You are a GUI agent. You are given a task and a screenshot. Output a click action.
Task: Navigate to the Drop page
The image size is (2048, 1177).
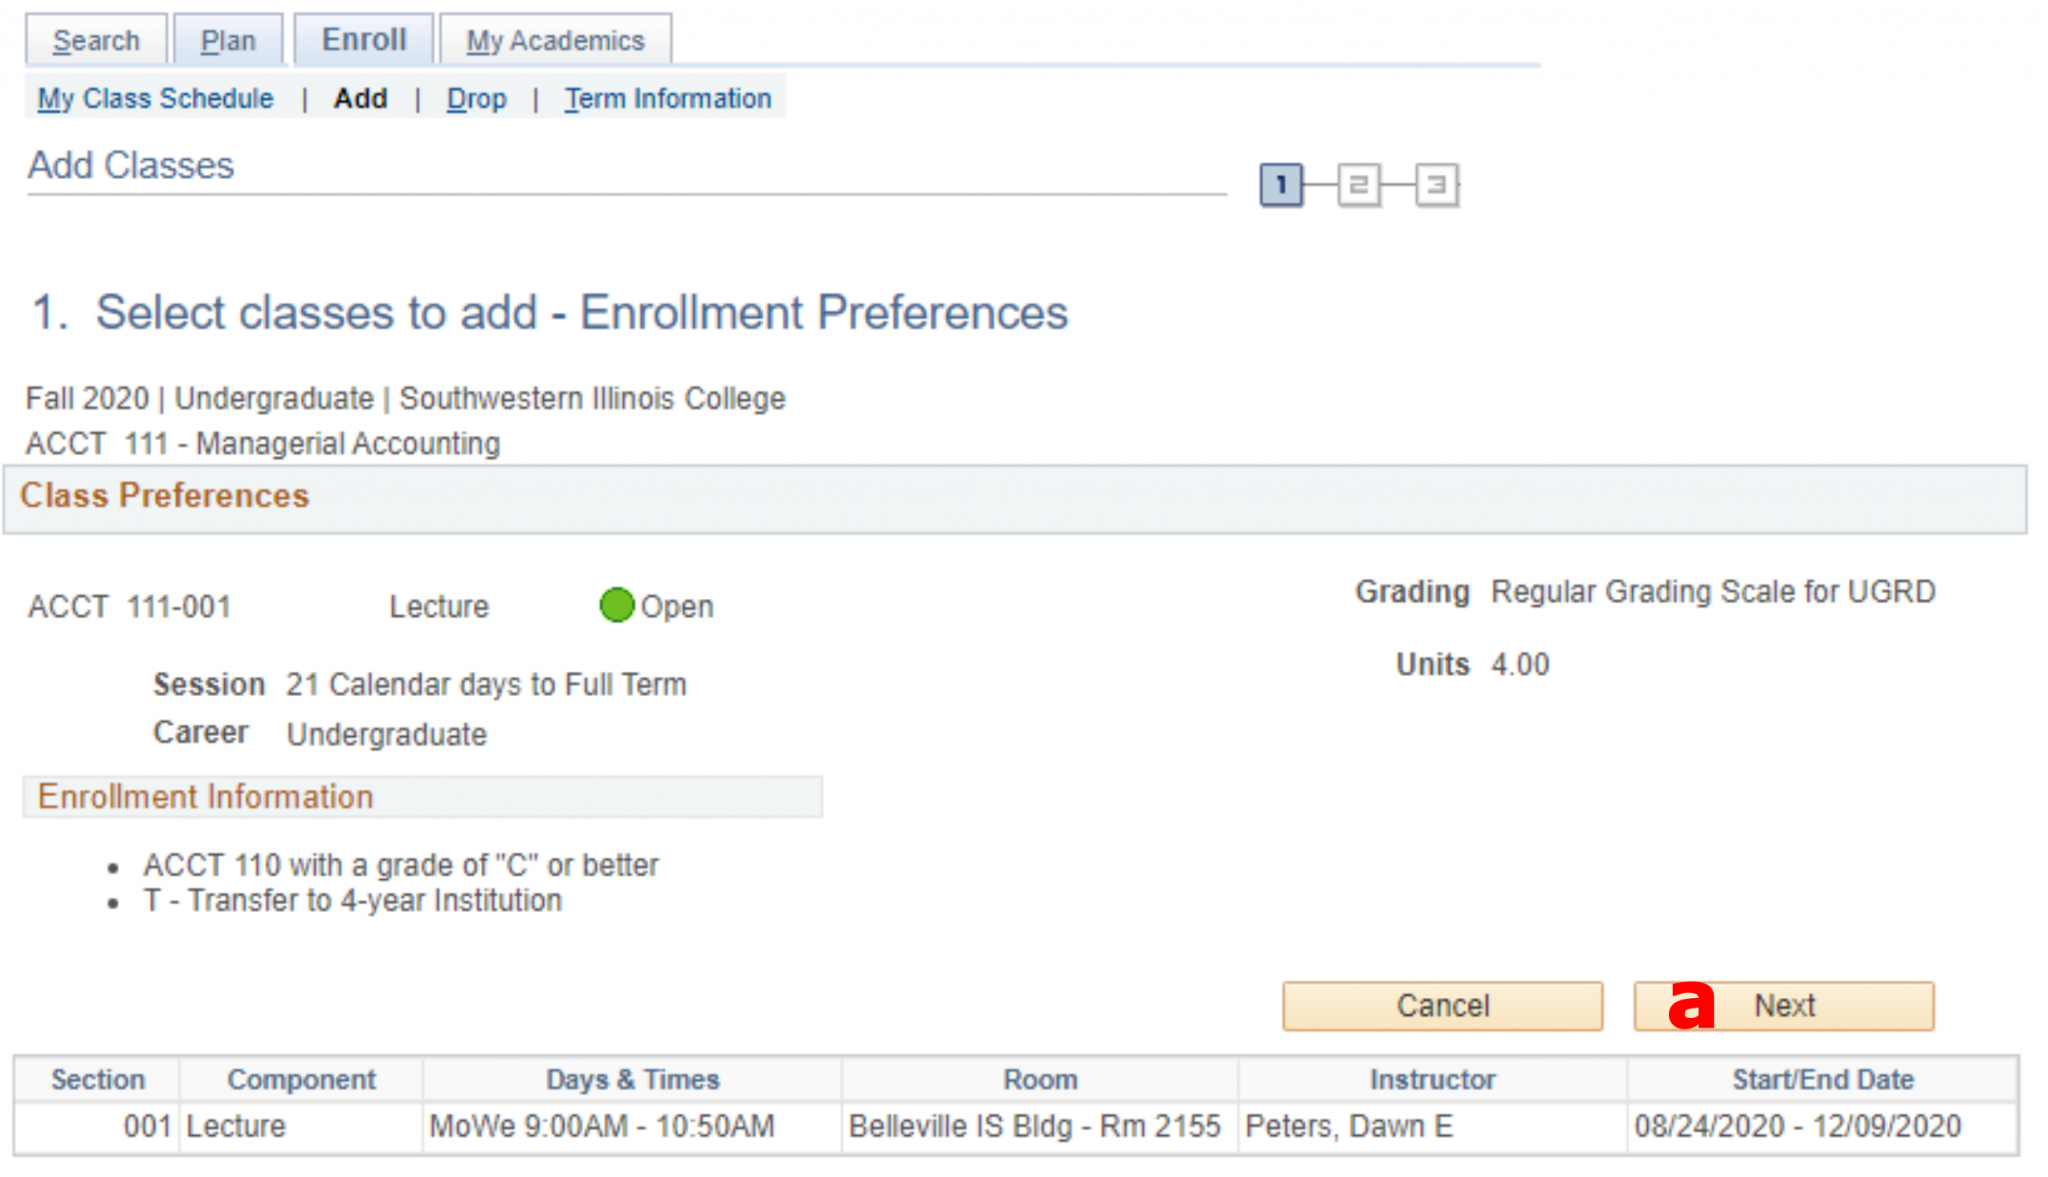point(477,98)
